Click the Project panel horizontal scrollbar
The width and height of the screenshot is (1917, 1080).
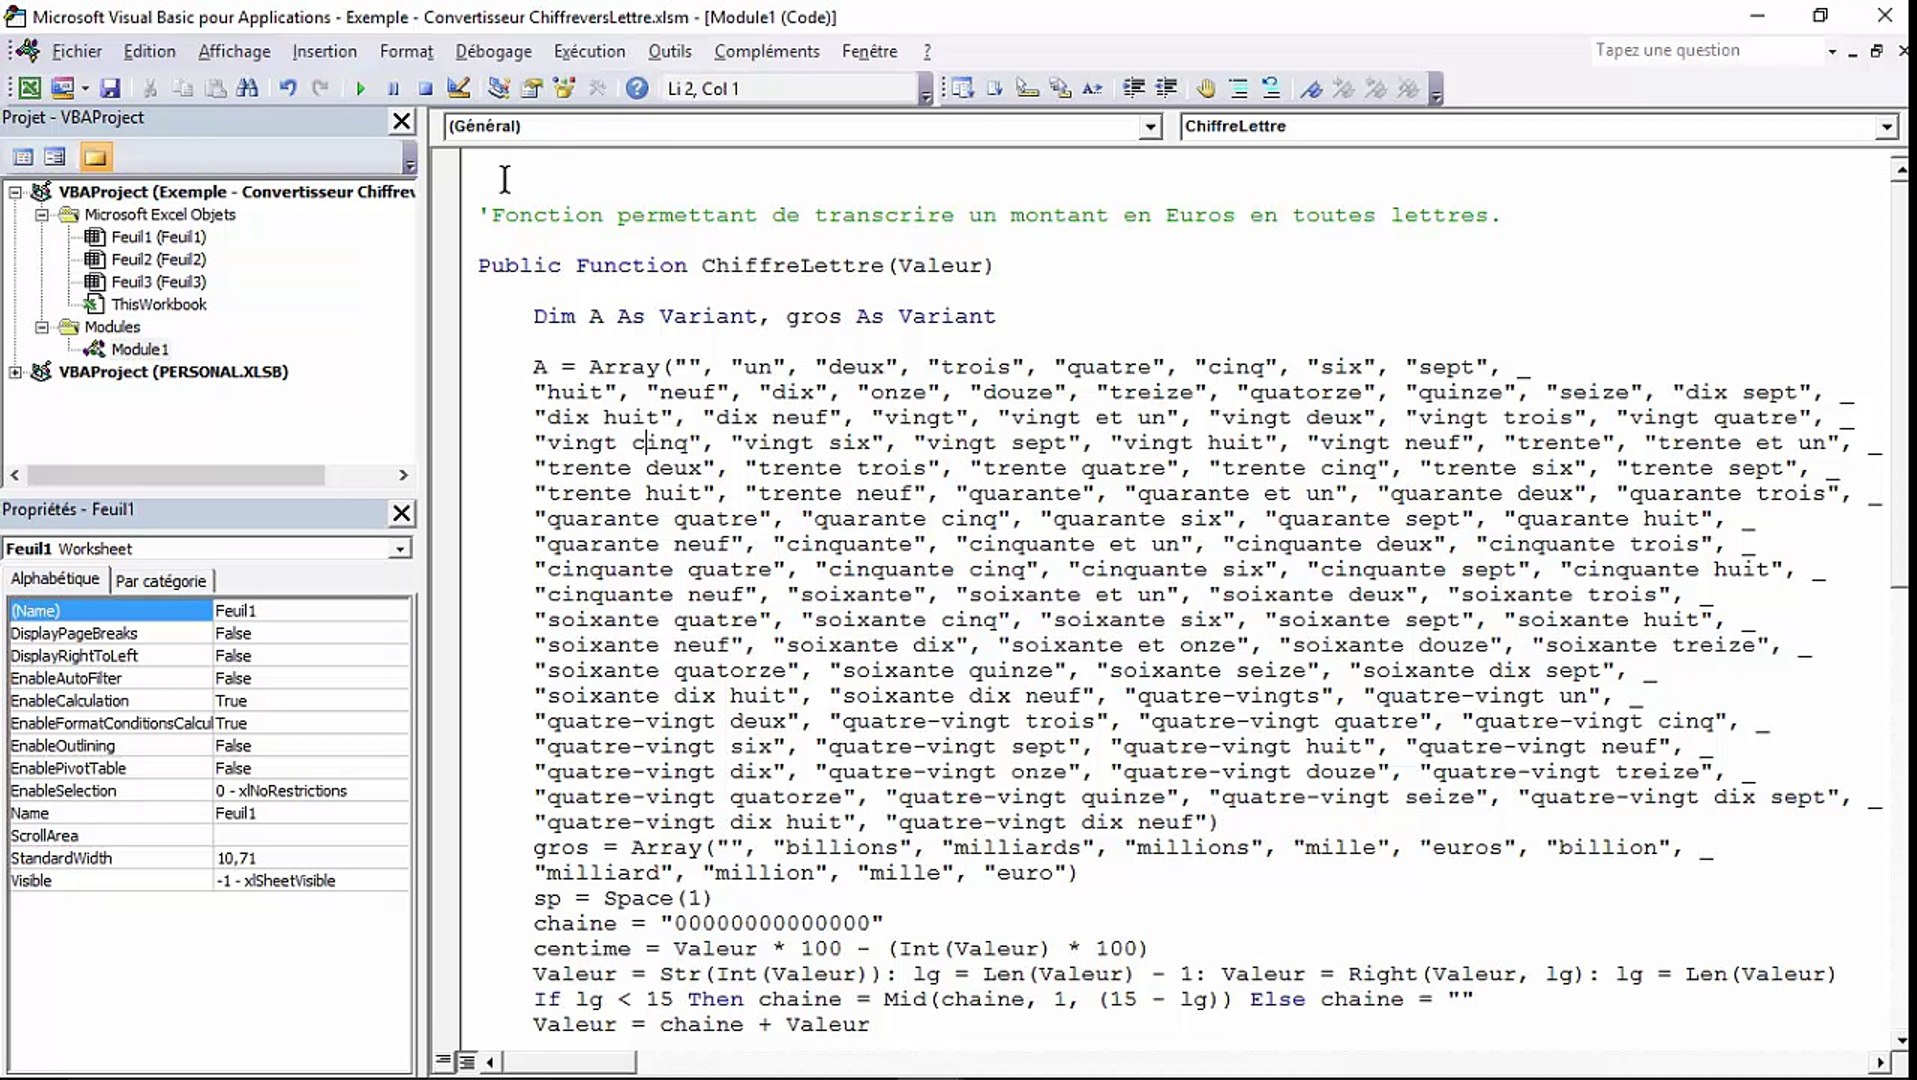[176, 475]
